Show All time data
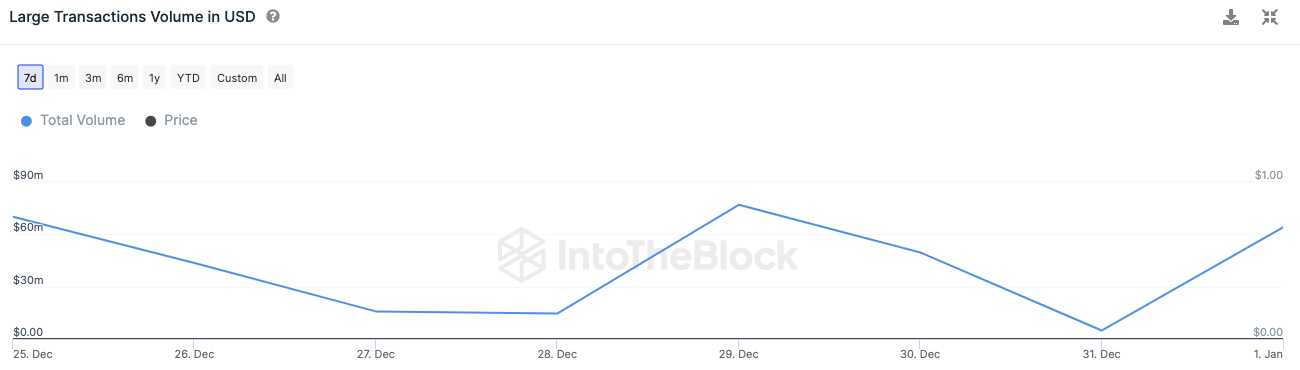This screenshot has width=1300, height=370. coord(280,78)
